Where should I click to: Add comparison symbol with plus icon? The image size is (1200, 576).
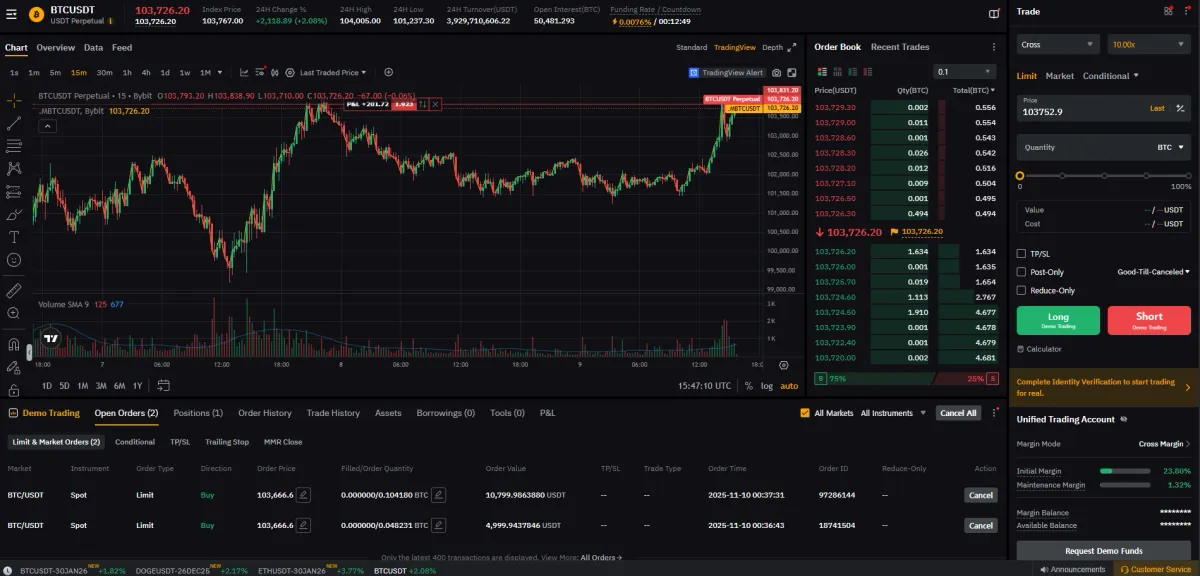388,72
